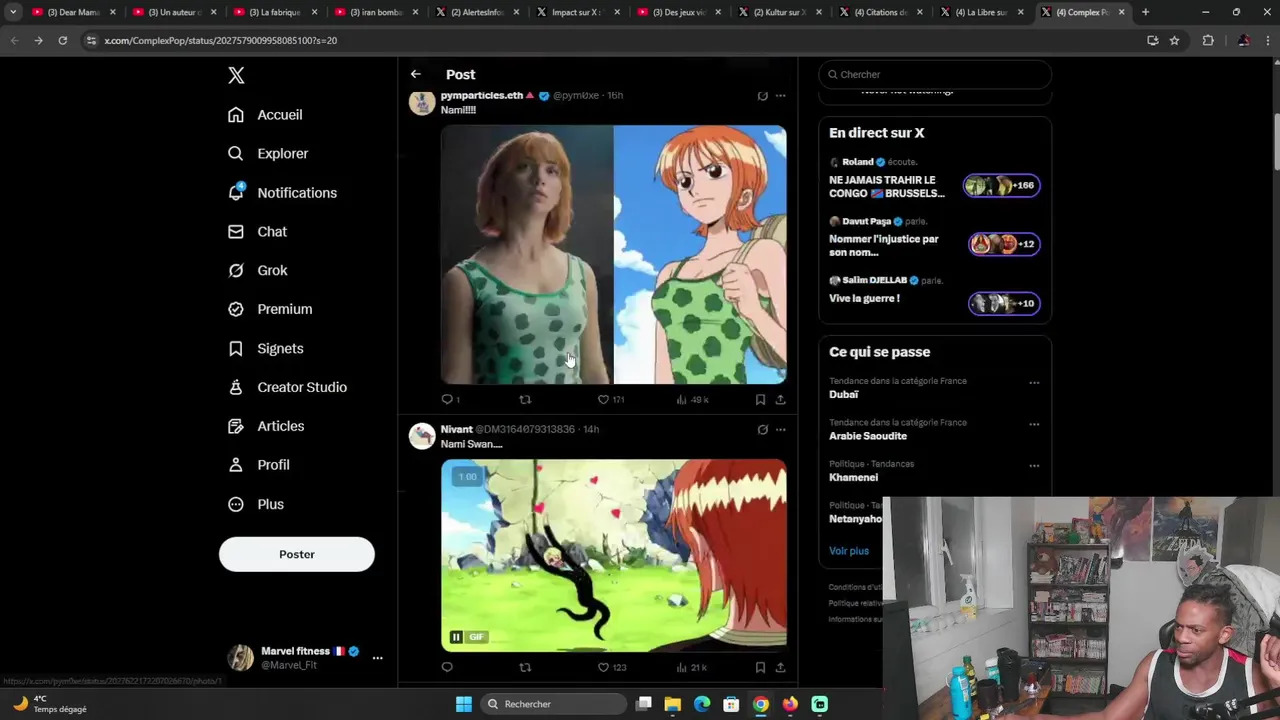The height and width of the screenshot is (720, 1280).
Task: Reload the page in Chrome
Action: tap(62, 40)
